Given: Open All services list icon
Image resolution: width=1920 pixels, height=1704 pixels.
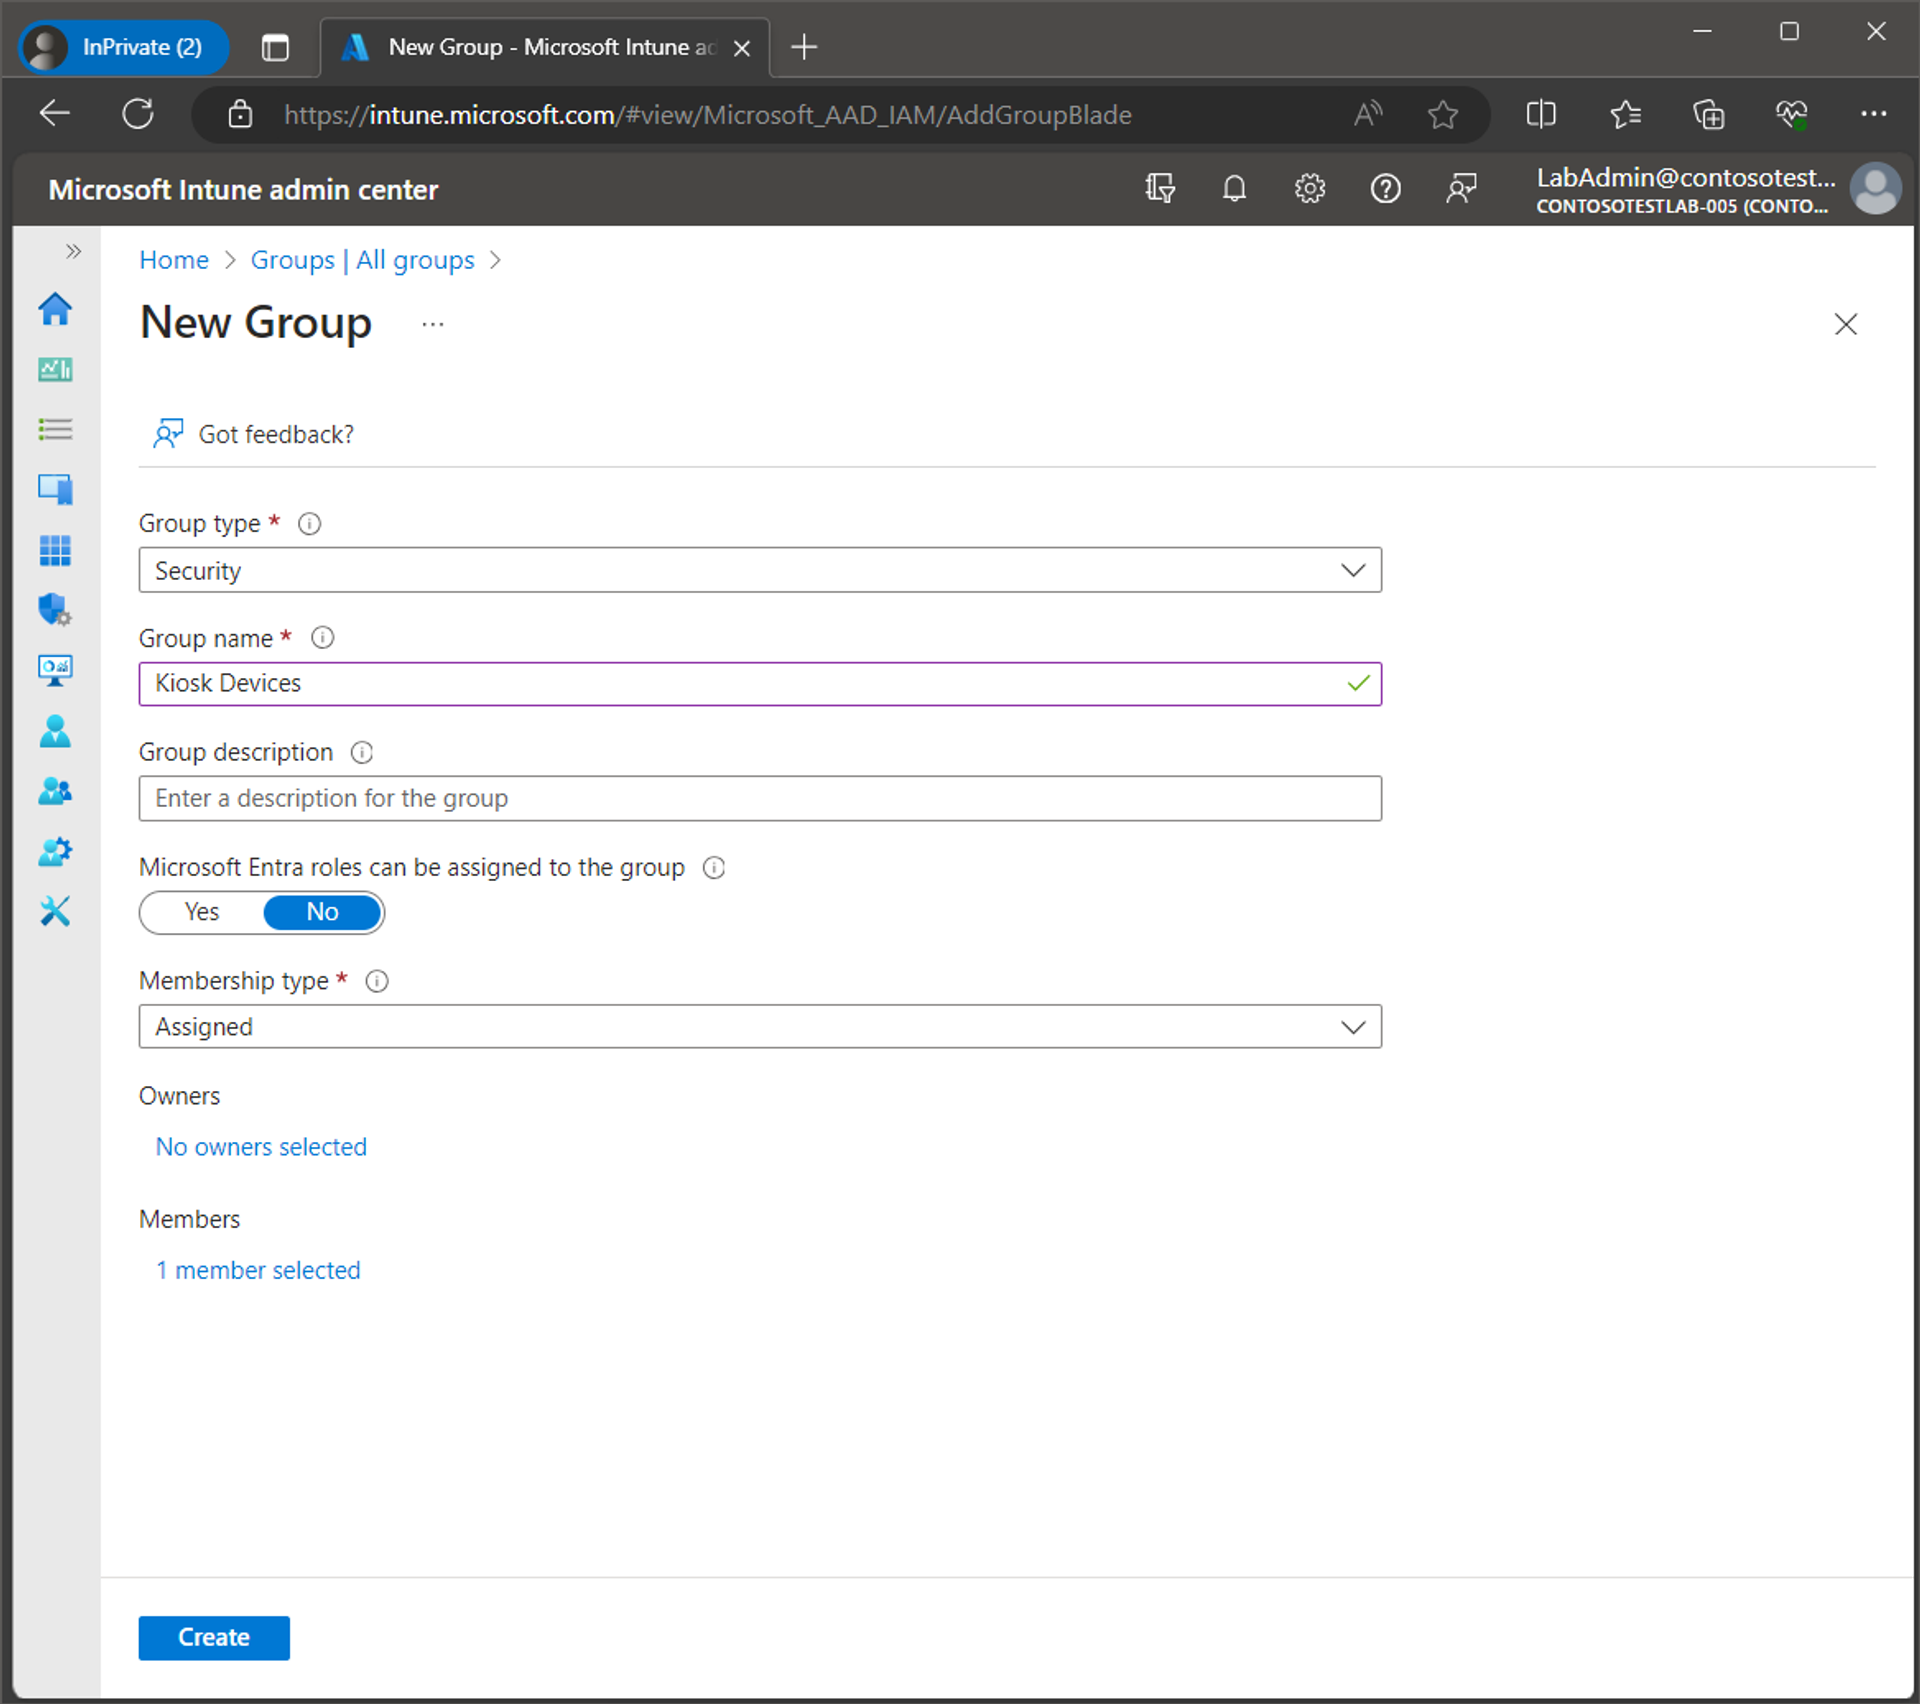Looking at the screenshot, I should point(55,430).
